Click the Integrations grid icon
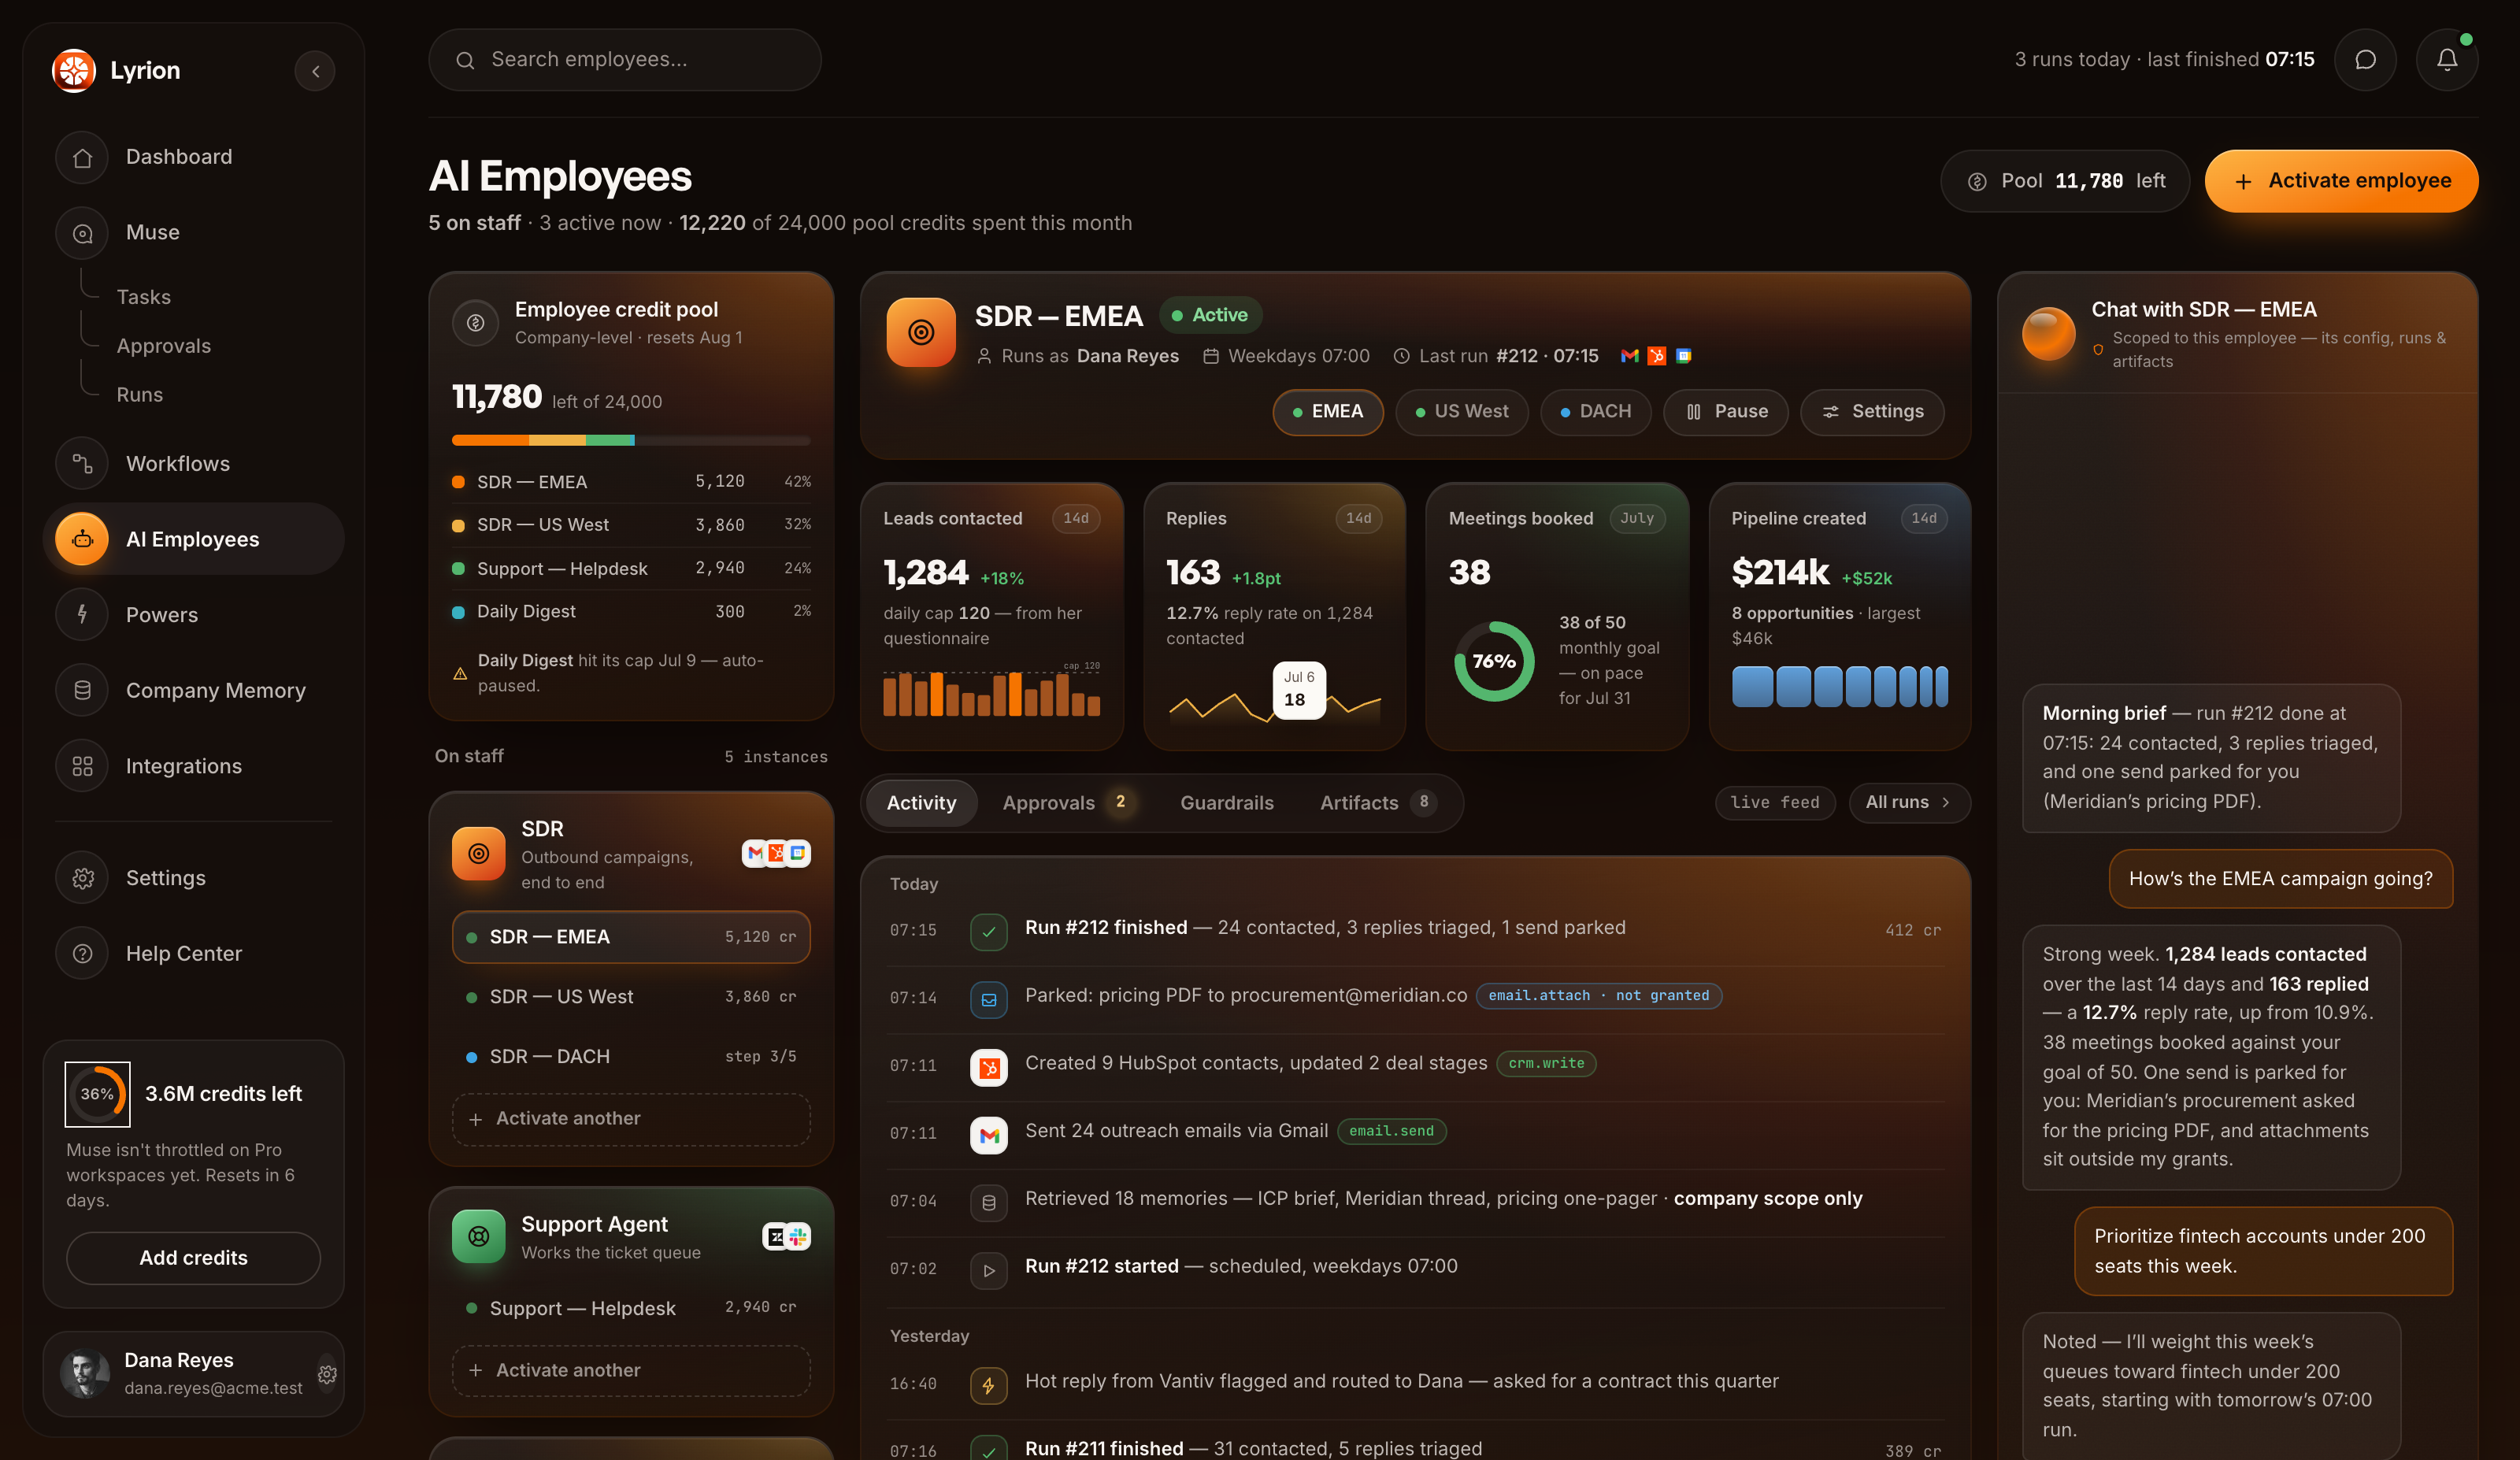Screen dimensions: 2520x1460 (82, 767)
